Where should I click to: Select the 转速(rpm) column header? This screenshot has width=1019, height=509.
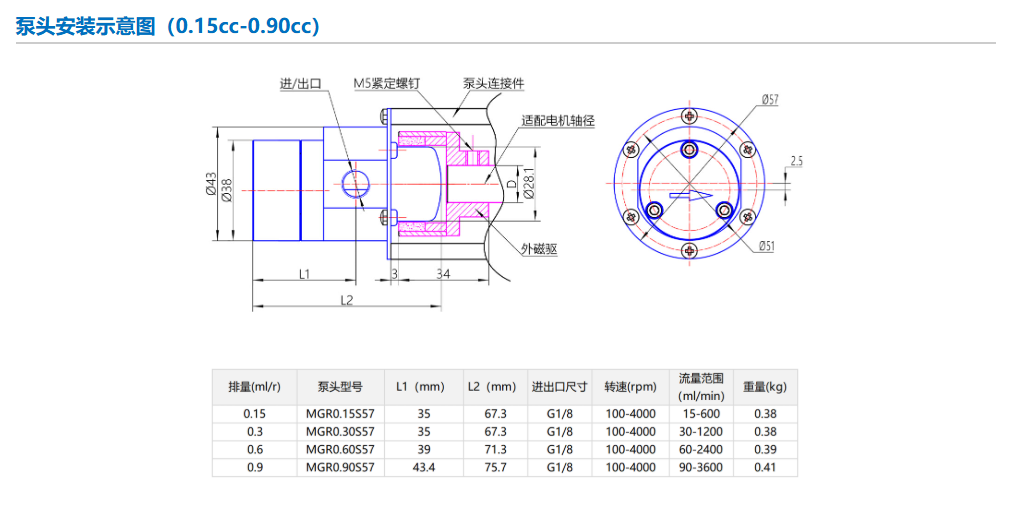coord(630,386)
